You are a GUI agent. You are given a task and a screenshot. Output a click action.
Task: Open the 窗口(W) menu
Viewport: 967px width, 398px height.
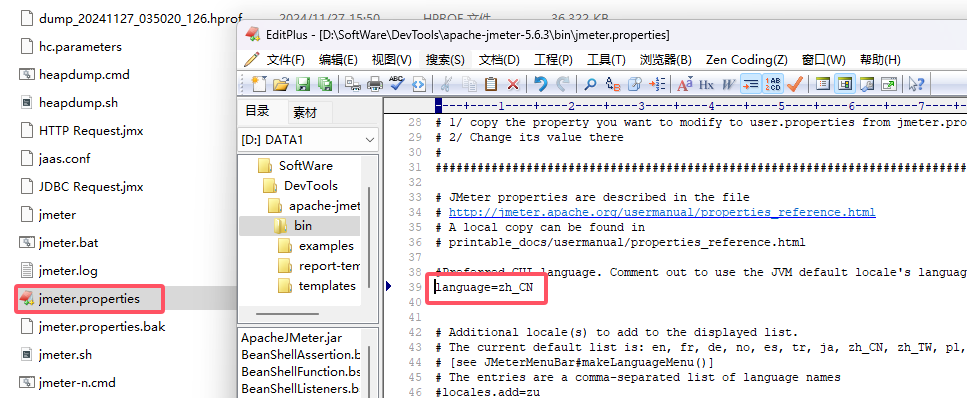click(823, 60)
